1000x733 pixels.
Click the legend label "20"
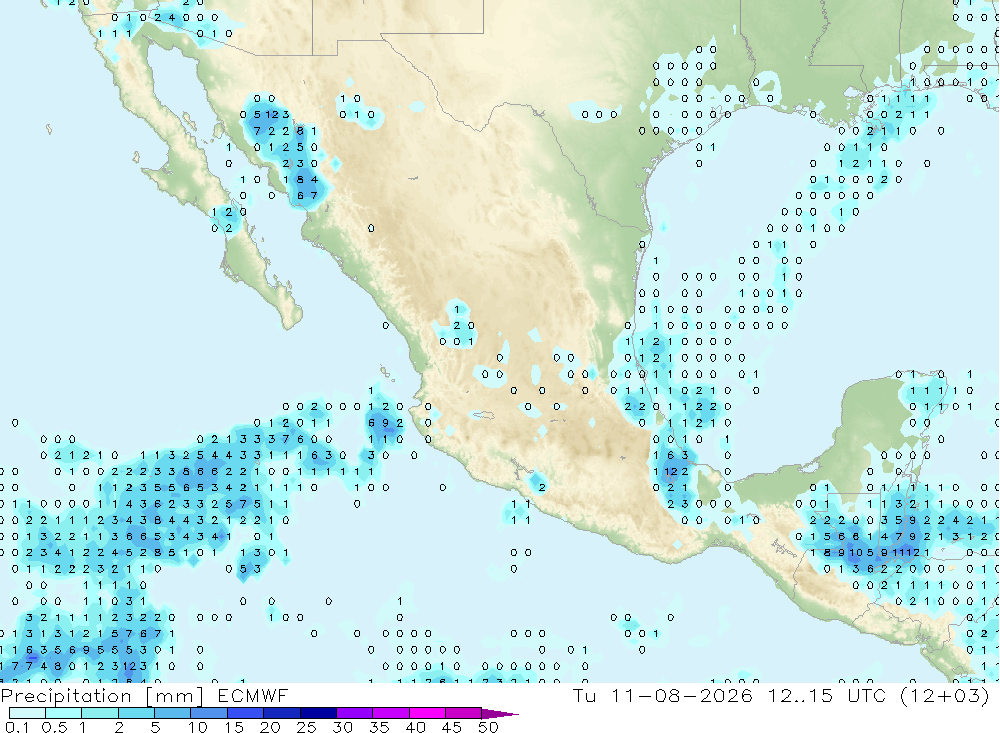[270, 727]
